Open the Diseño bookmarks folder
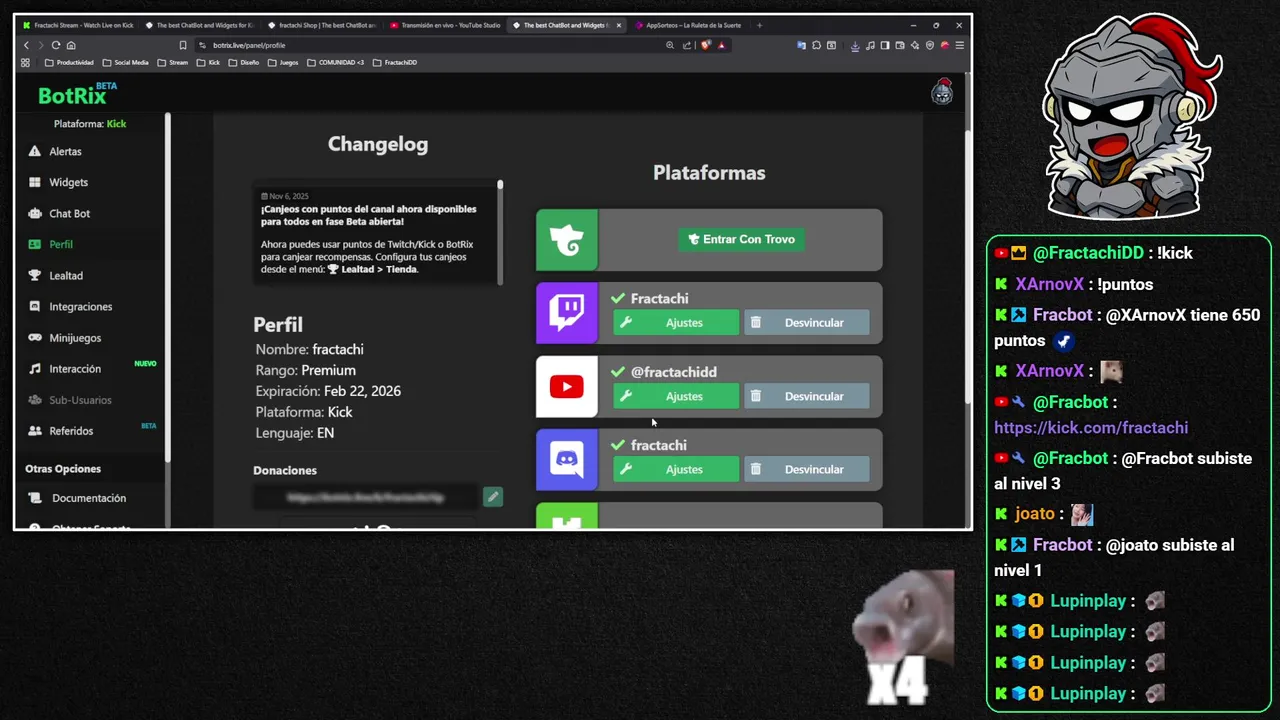 pos(244,62)
